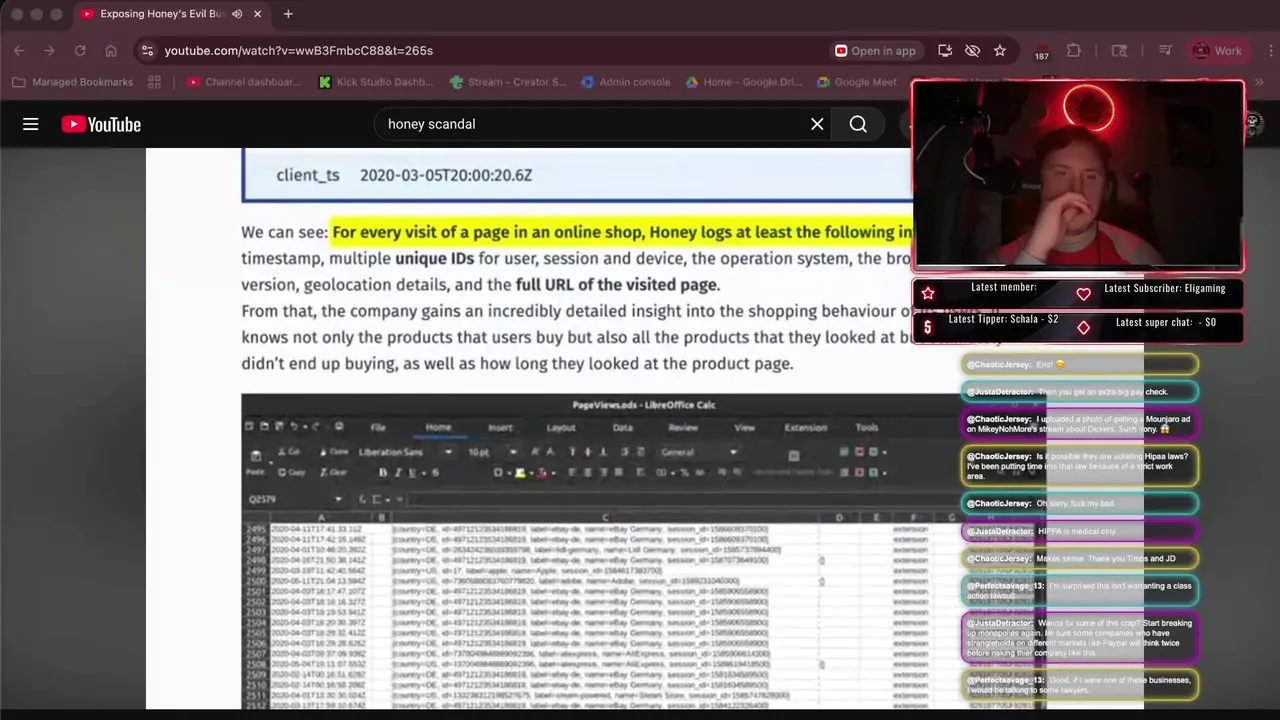Go back to the previous page

pyautogui.click(x=19, y=50)
